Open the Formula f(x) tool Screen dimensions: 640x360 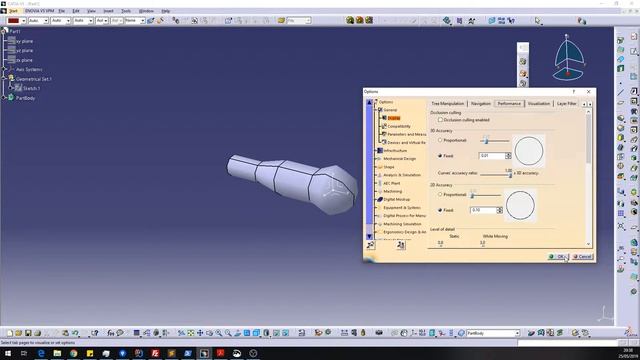pyautogui.click(x=110, y=333)
